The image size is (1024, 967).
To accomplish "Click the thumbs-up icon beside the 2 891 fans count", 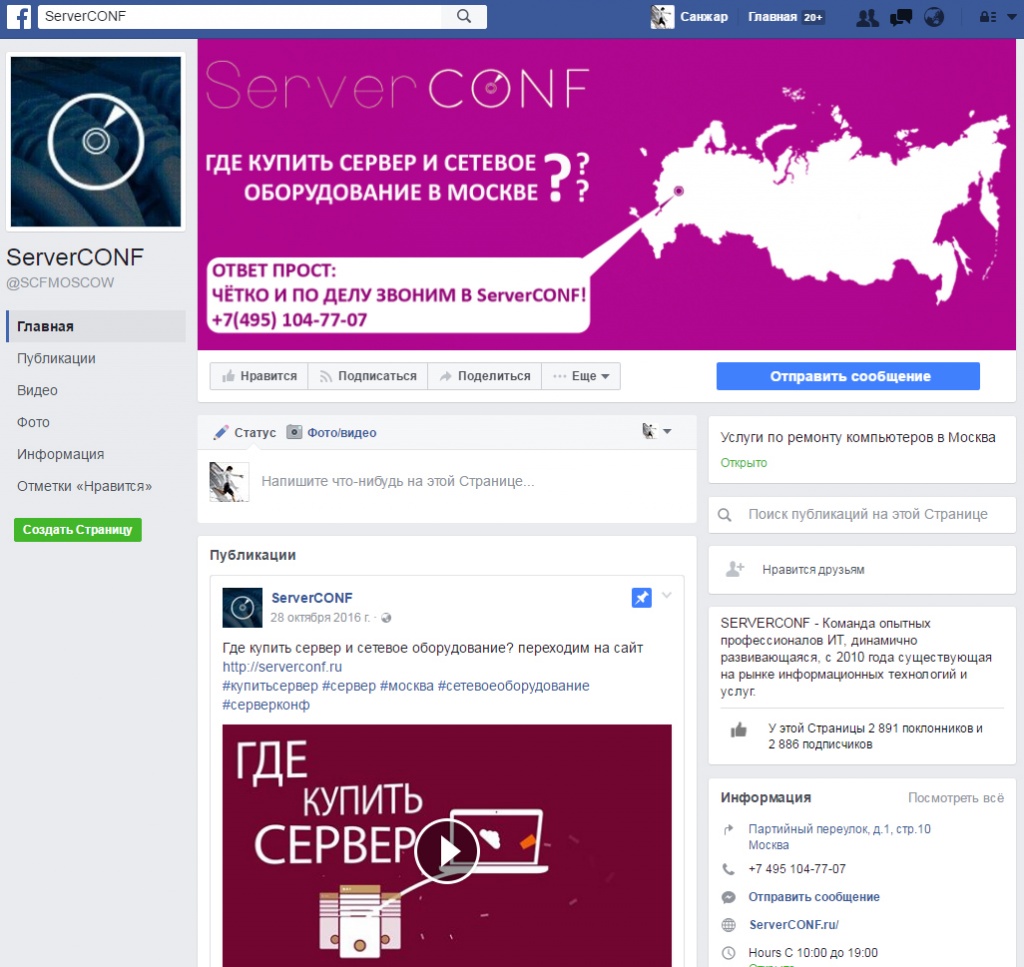I will (x=739, y=729).
